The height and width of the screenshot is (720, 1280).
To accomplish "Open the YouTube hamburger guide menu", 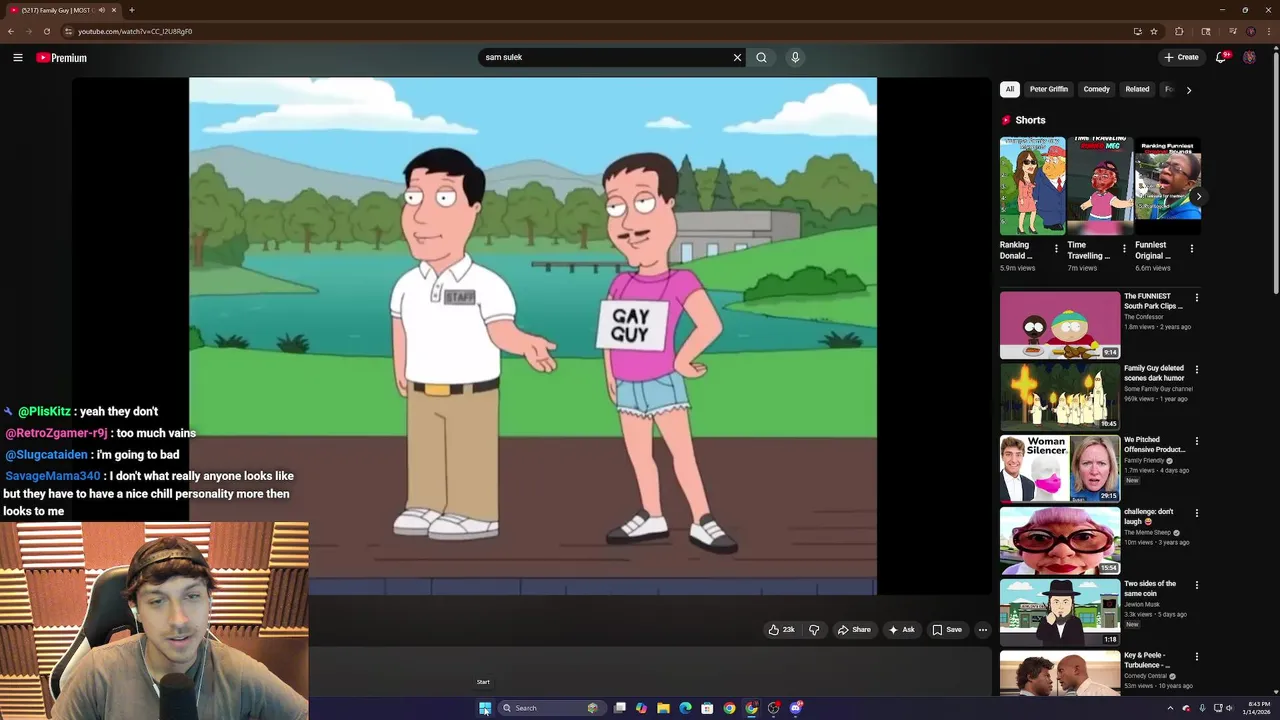I will 18,58.
